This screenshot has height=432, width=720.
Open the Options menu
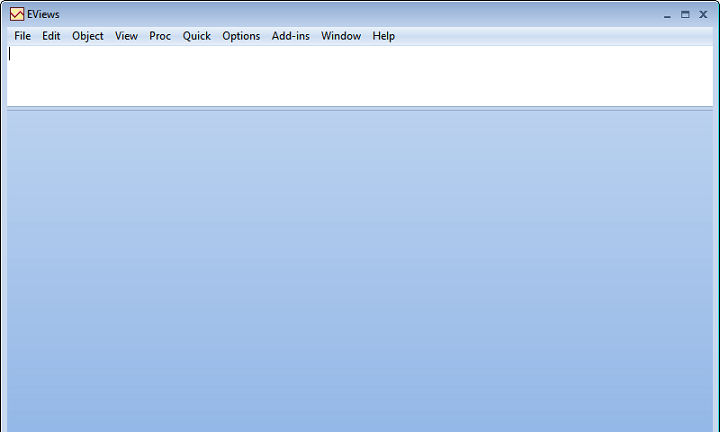pos(241,36)
